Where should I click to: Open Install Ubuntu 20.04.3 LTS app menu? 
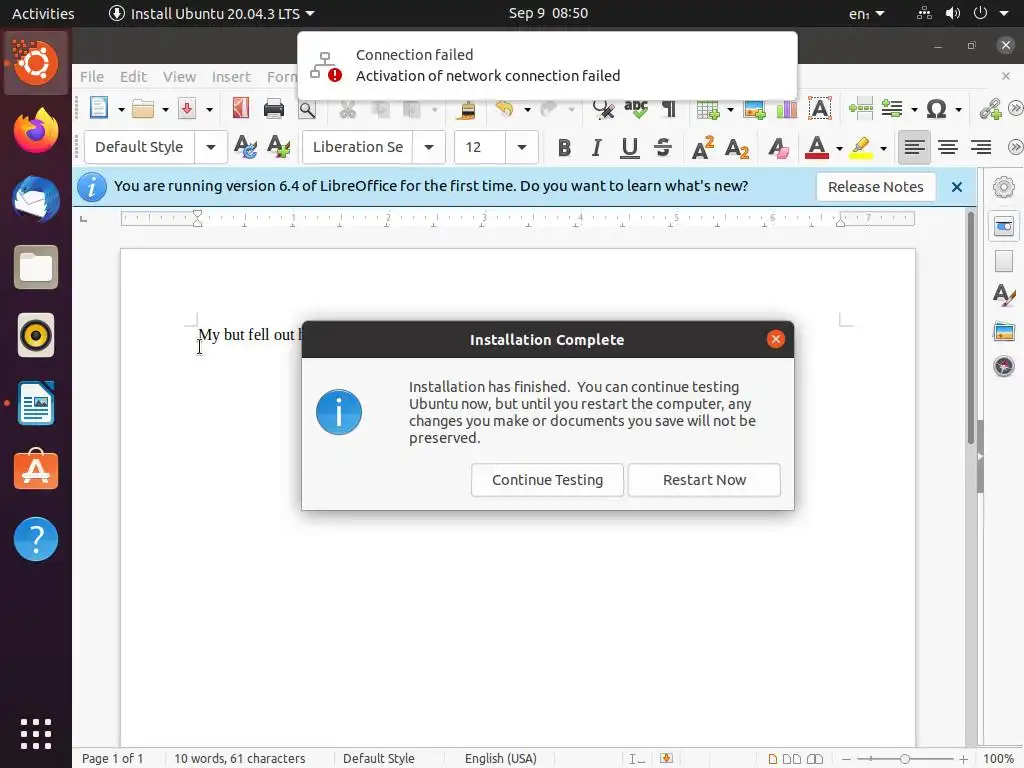click(x=212, y=13)
